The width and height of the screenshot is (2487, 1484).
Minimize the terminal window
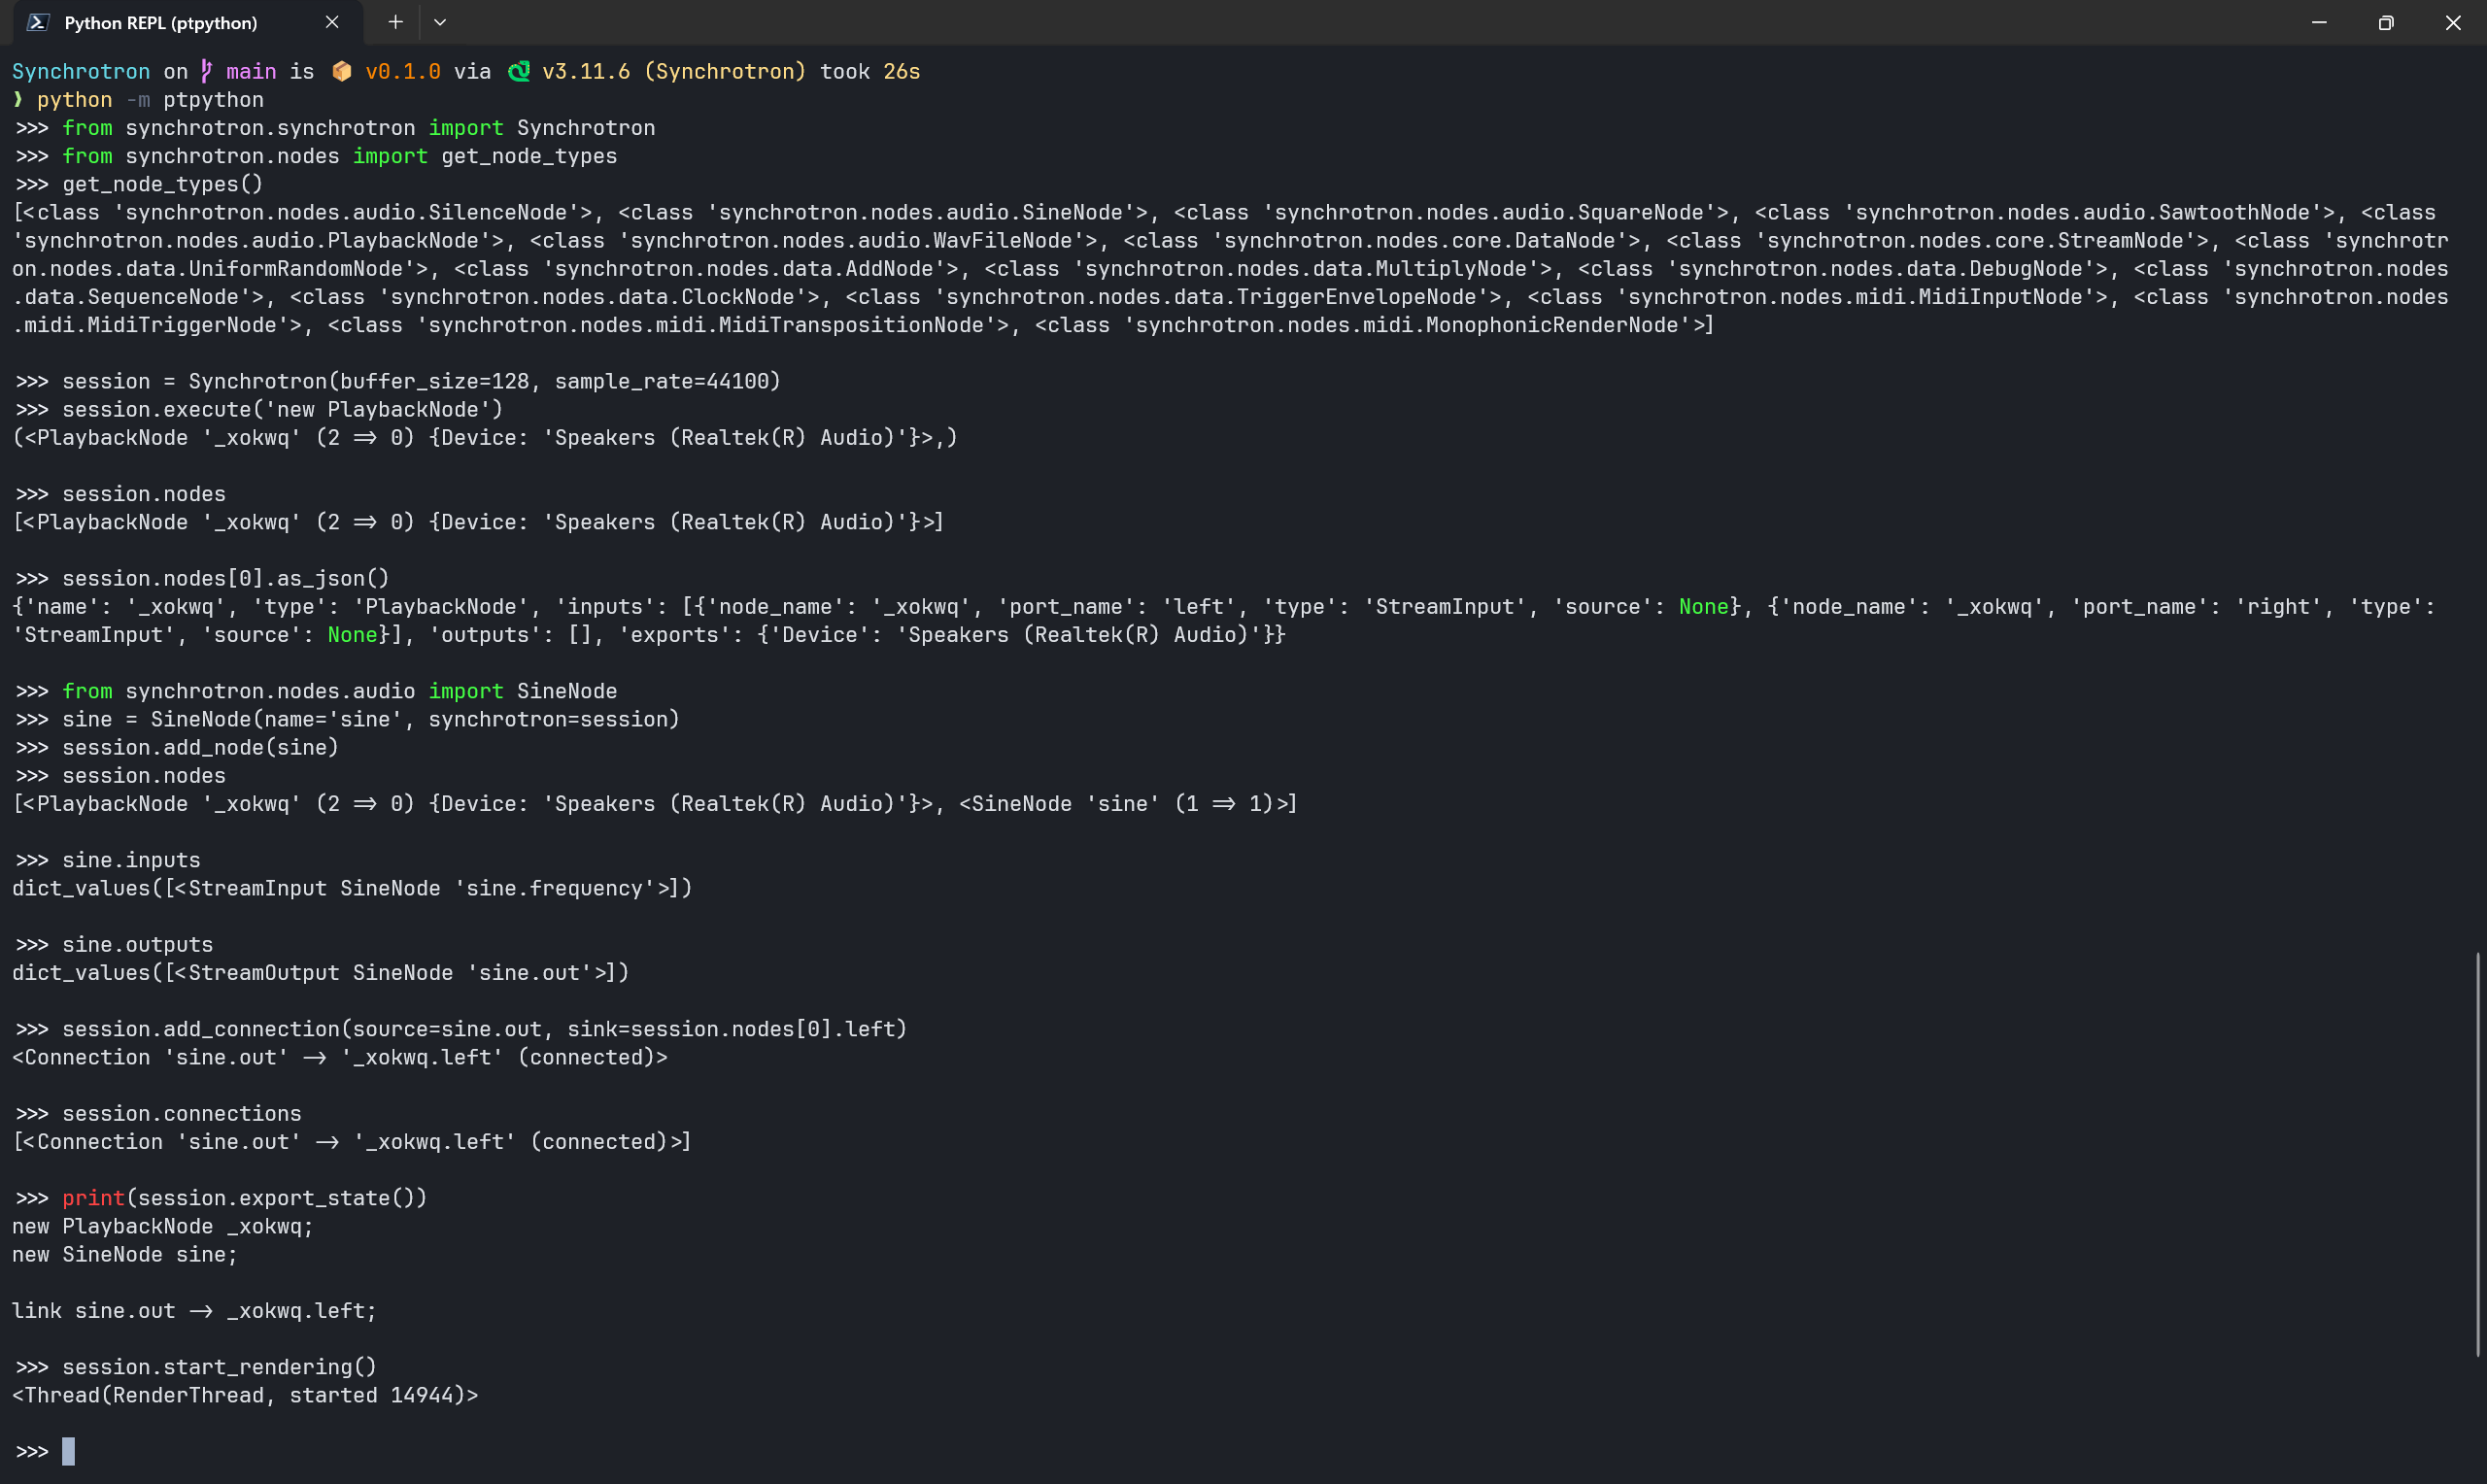tap(2319, 22)
